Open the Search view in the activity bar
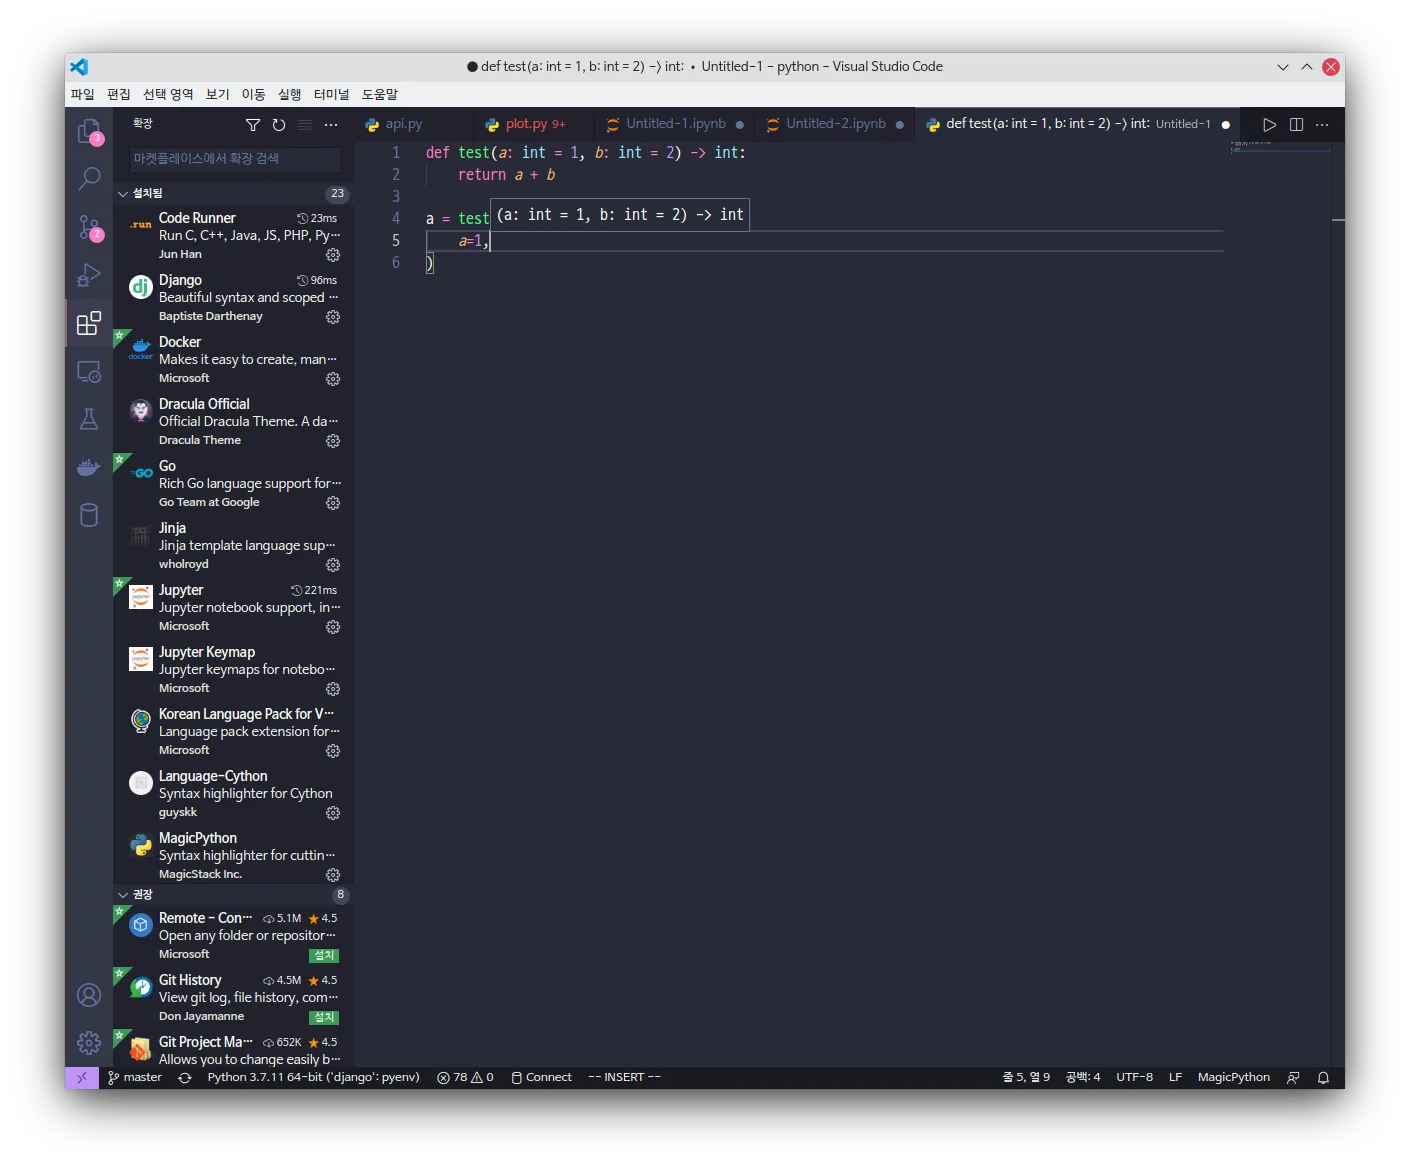 (x=89, y=179)
